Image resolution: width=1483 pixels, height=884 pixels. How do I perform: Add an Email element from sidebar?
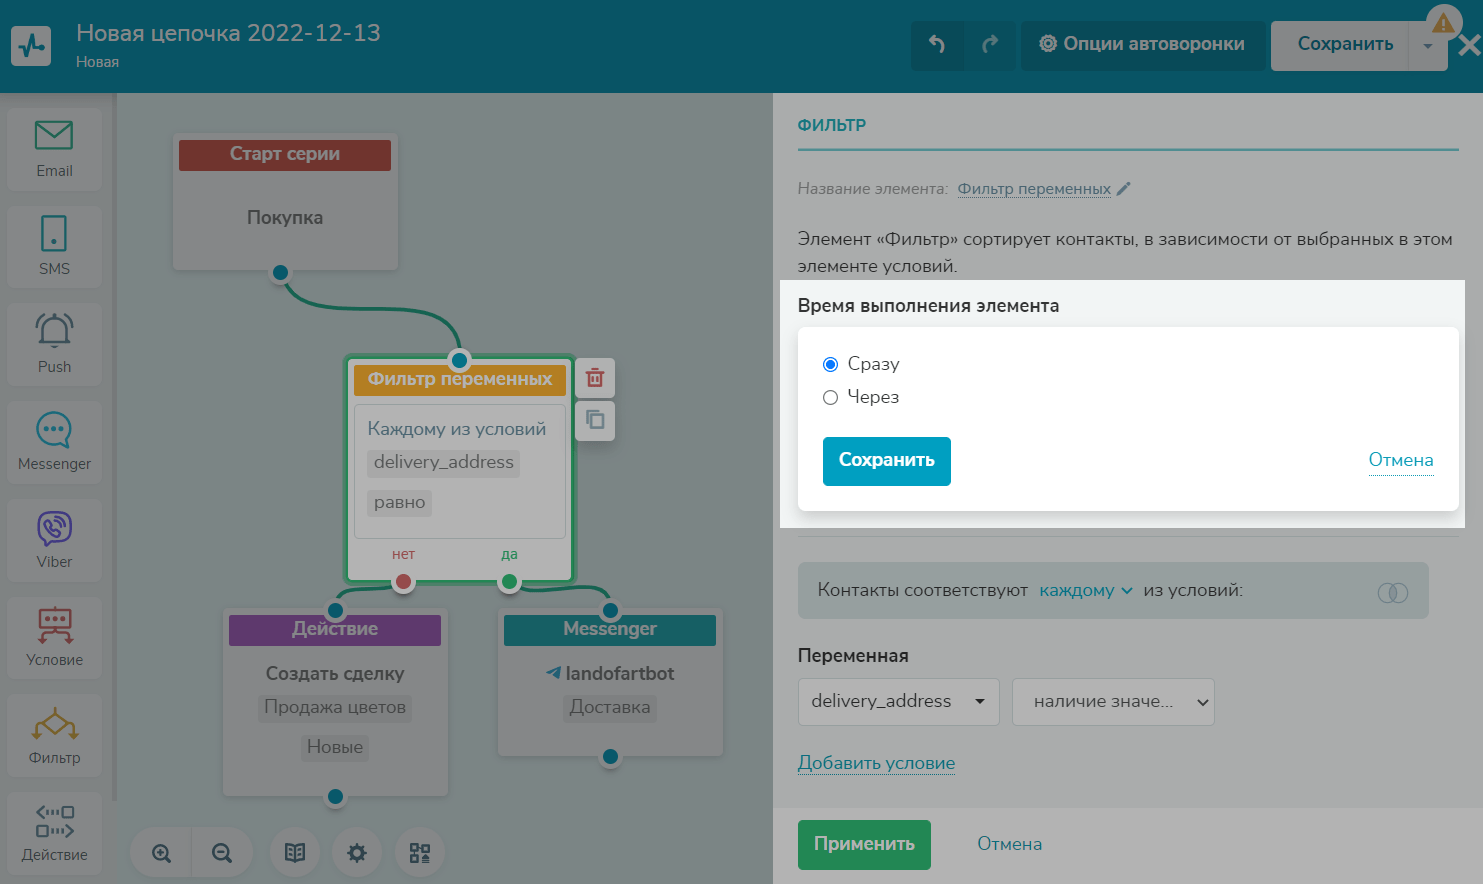pyautogui.click(x=54, y=149)
